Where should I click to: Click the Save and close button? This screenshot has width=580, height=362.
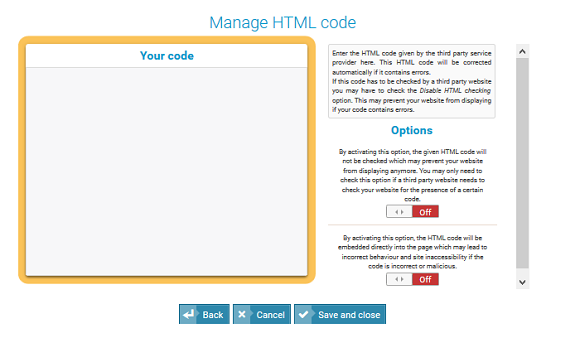(x=340, y=314)
